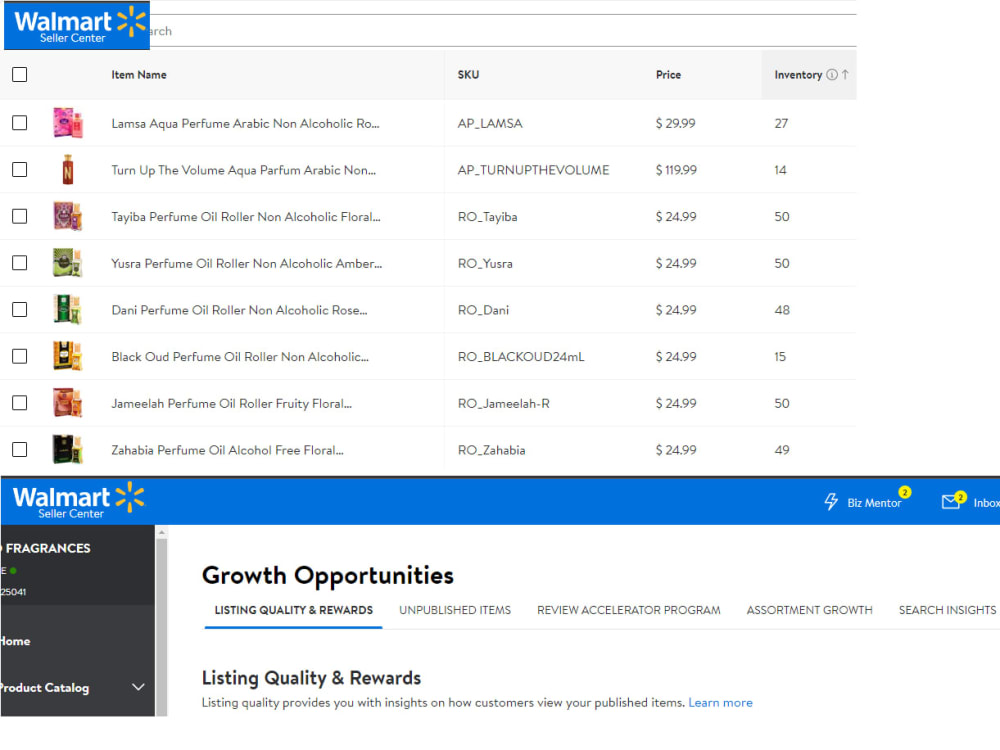The height and width of the screenshot is (750, 1000).
Task: Open the Assortment Growth tab
Action: pos(809,610)
